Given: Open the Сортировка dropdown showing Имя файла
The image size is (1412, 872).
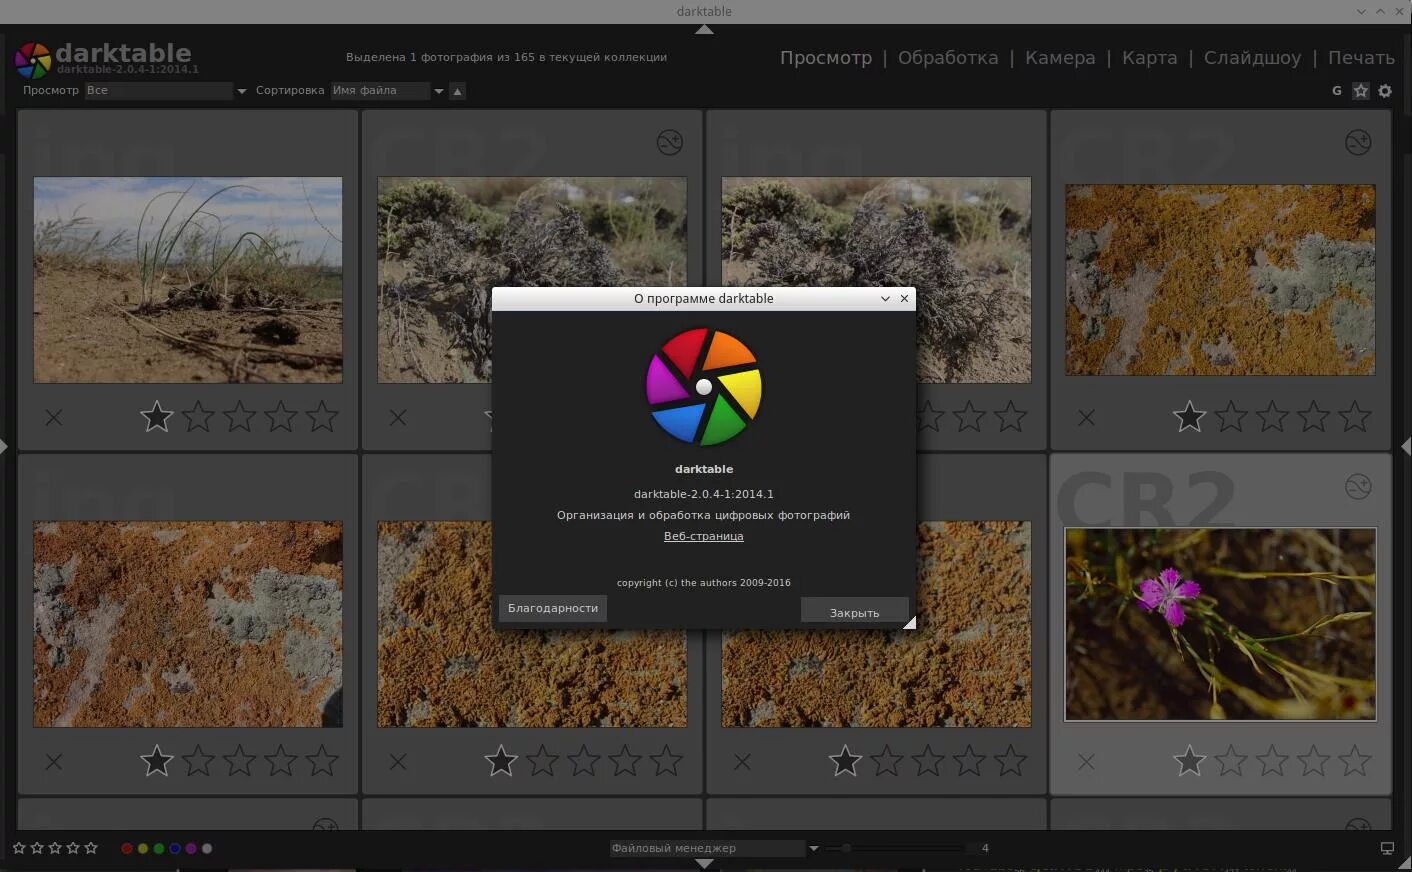Looking at the screenshot, I should pyautogui.click(x=388, y=91).
